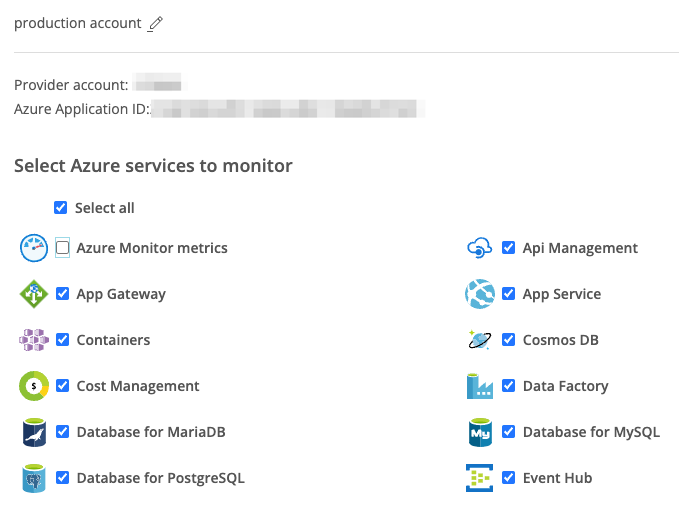Click the Database for MySQL label
The image size is (679, 506).
tap(591, 432)
